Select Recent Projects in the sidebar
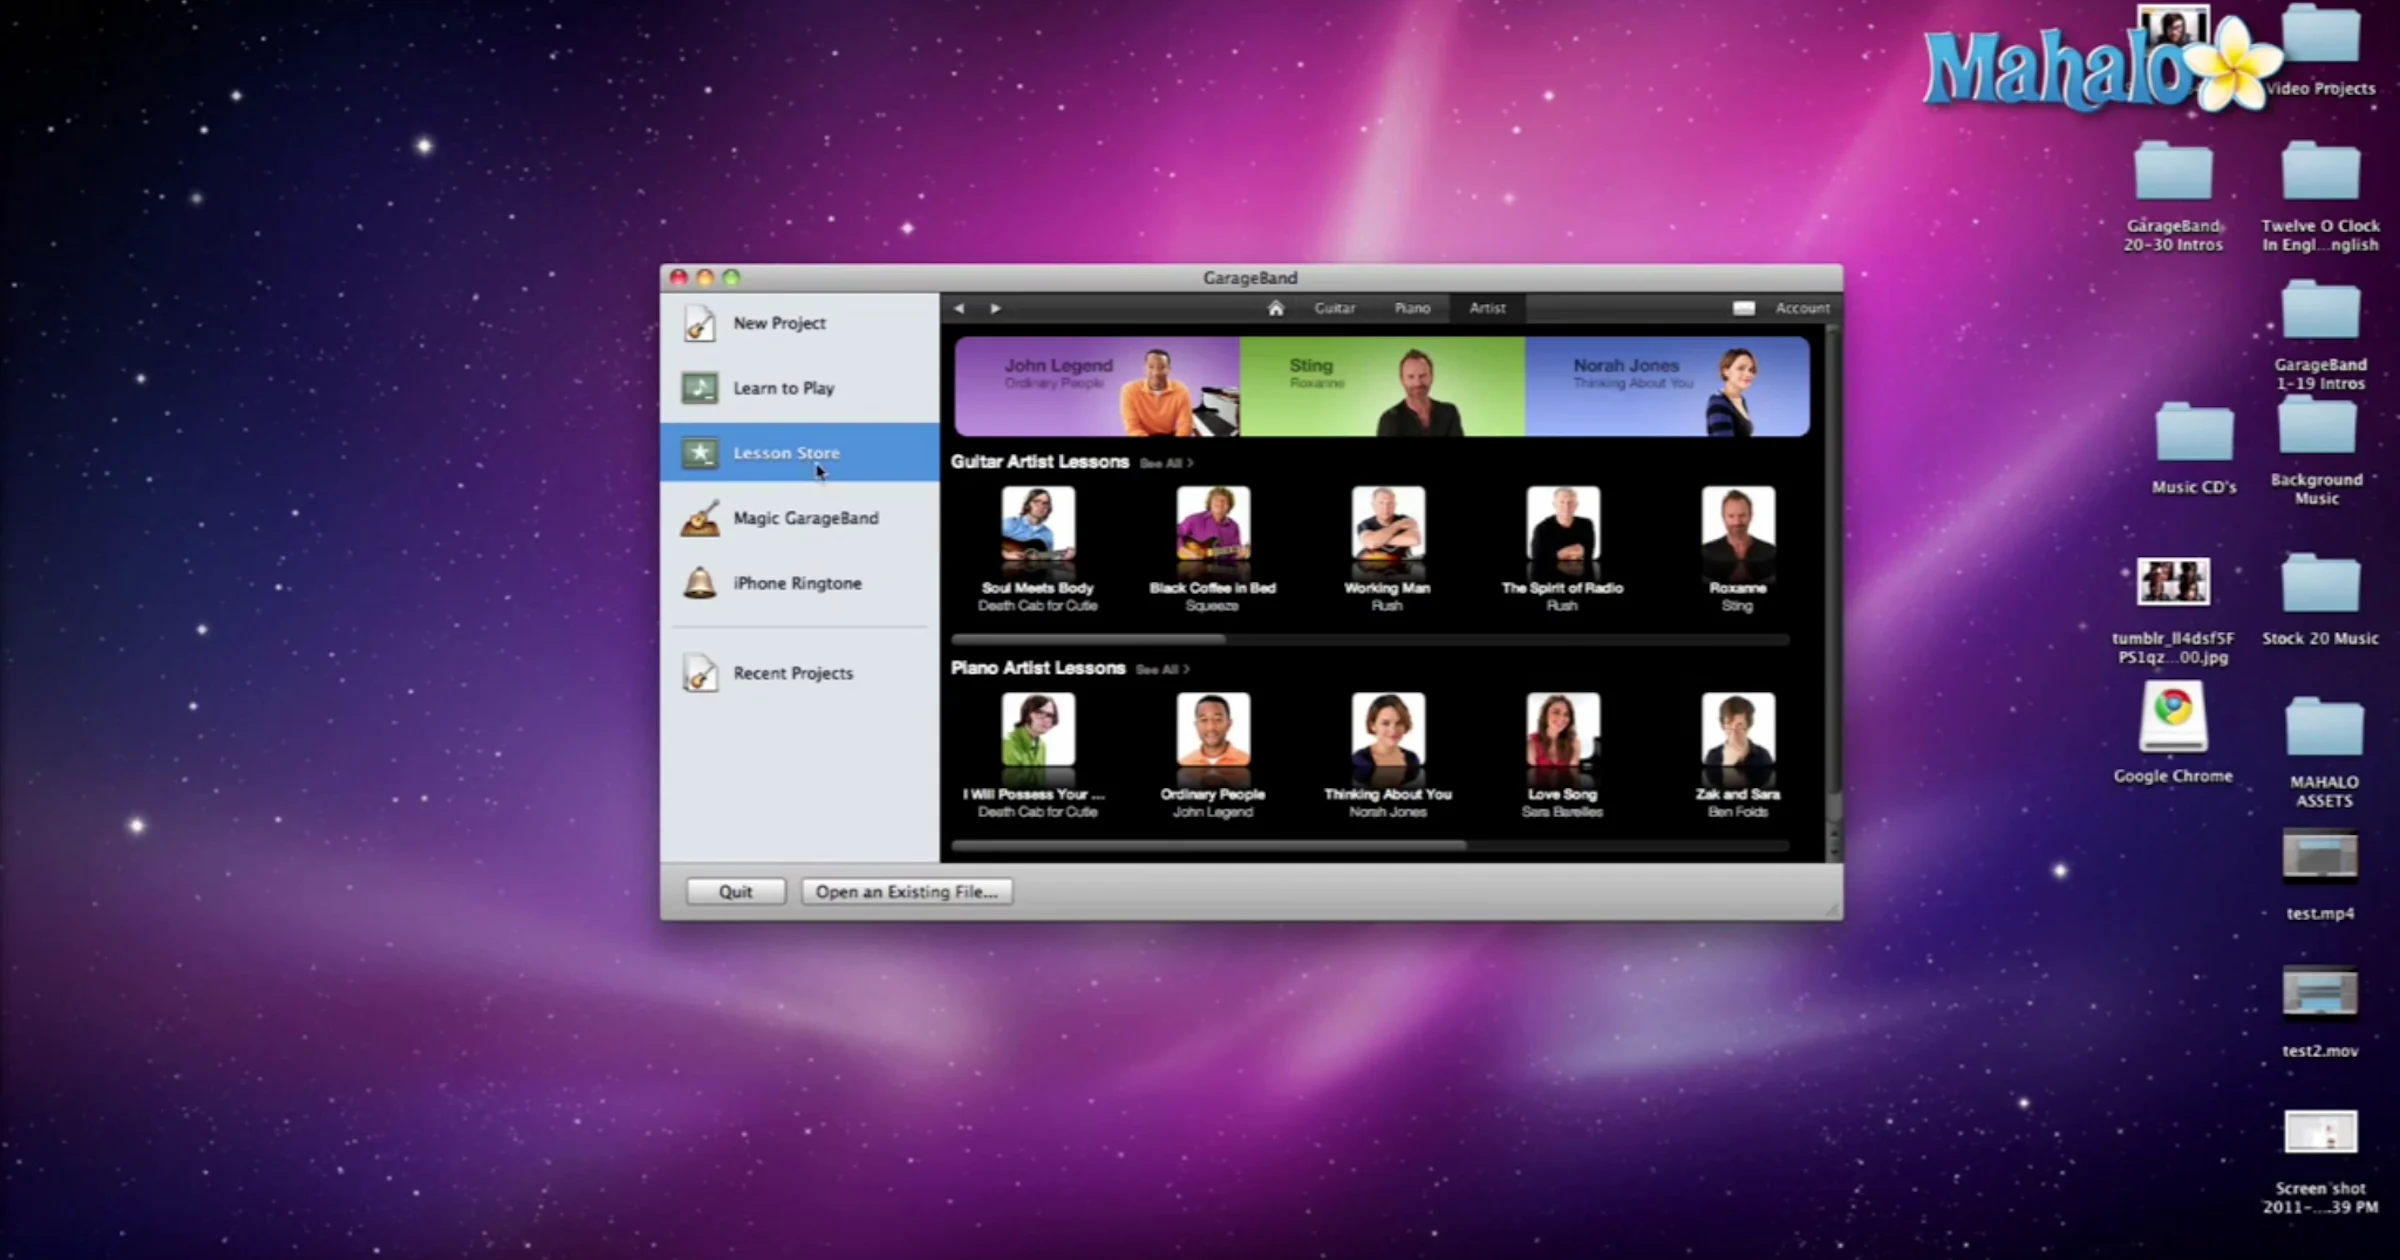 800,673
